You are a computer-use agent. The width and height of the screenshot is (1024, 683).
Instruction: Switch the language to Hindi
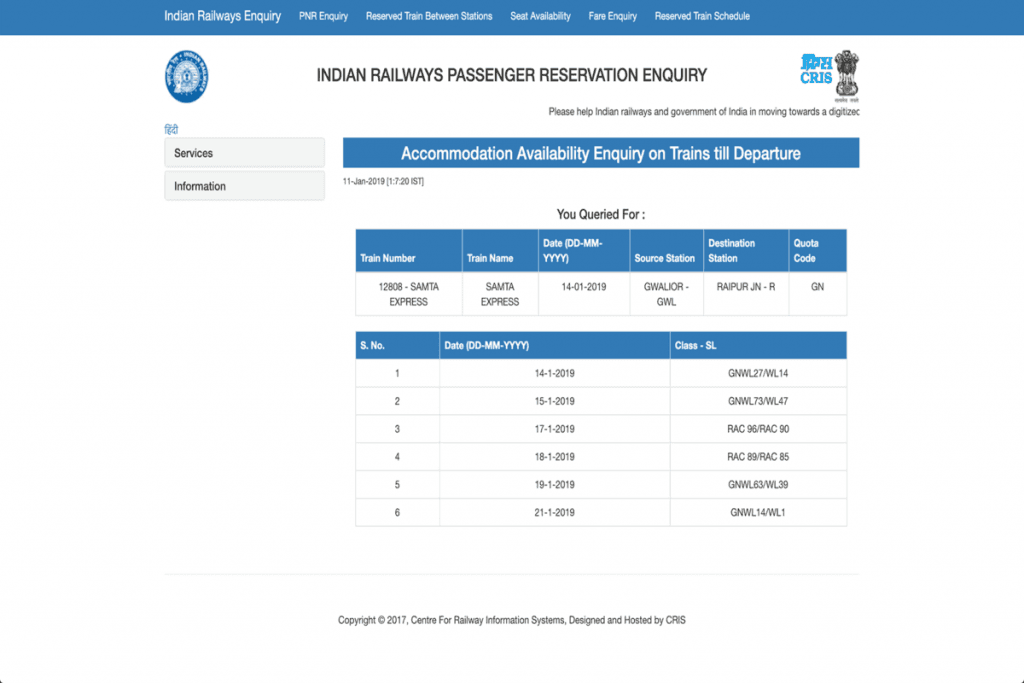pyautogui.click(x=171, y=130)
